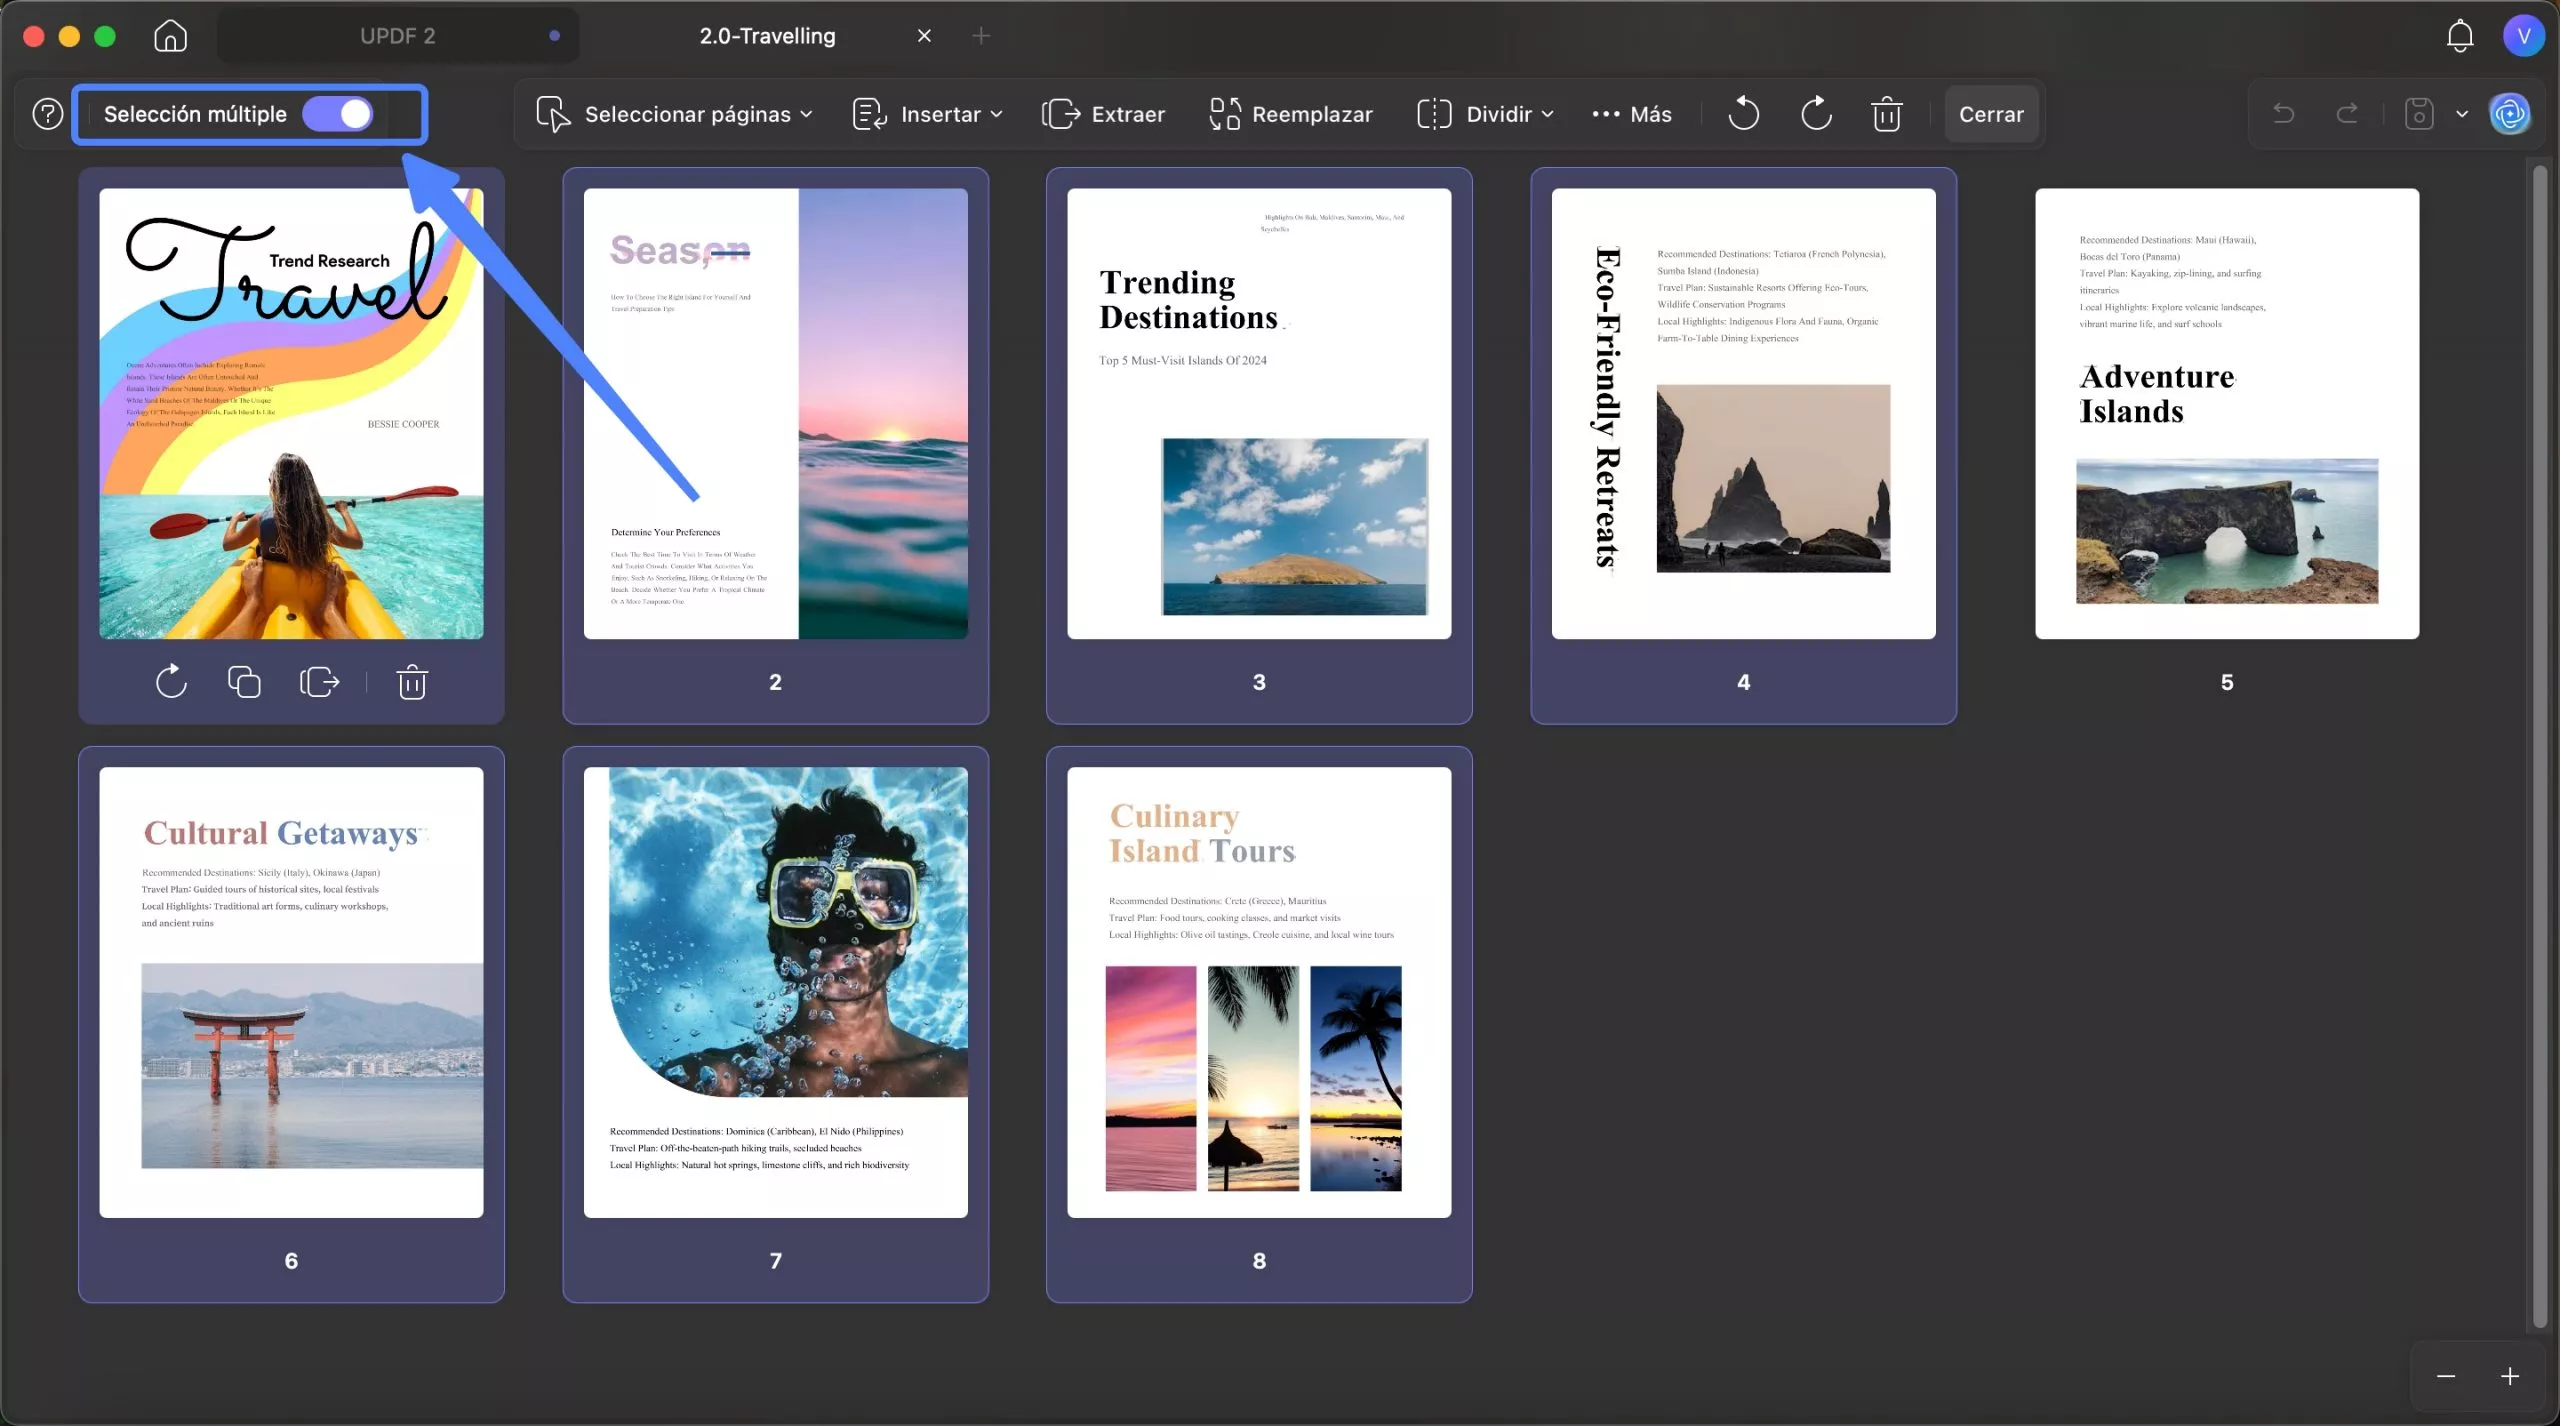
Task: Open the Más options menu
Action: [1632, 114]
